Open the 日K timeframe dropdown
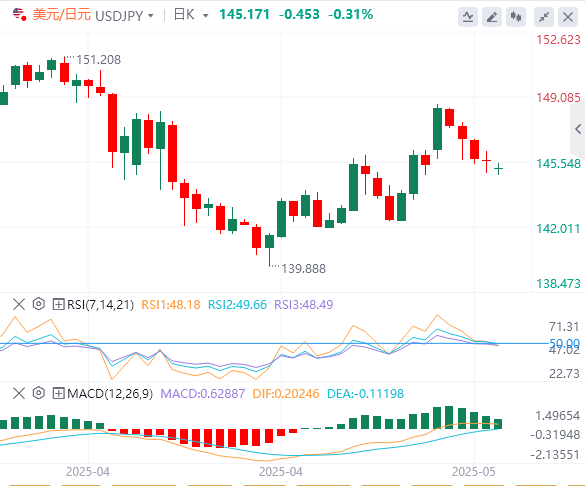This screenshot has height=486, width=585. tap(191, 15)
